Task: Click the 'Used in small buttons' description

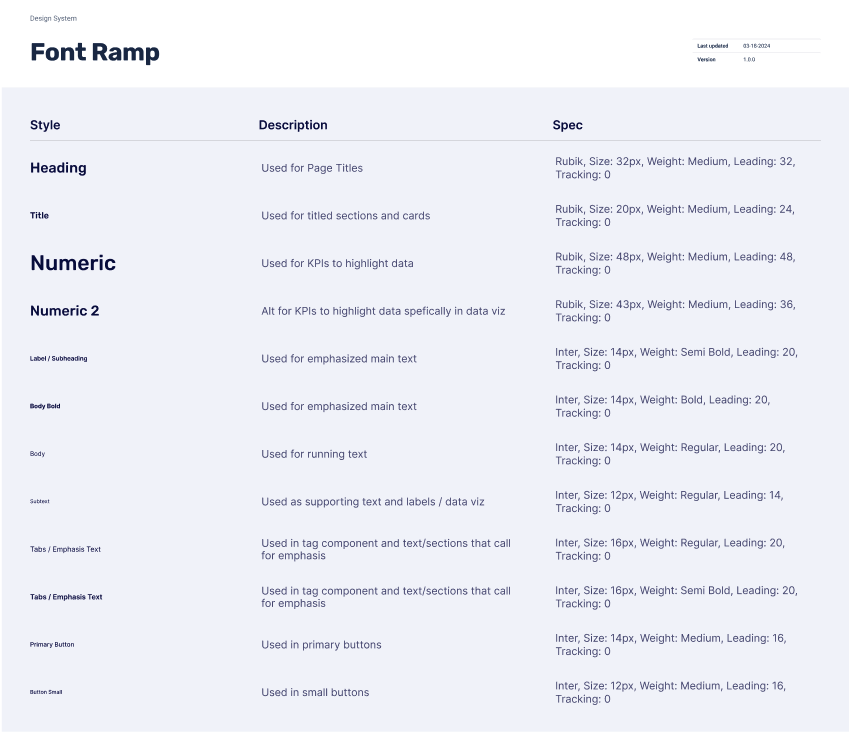Action: (x=315, y=692)
